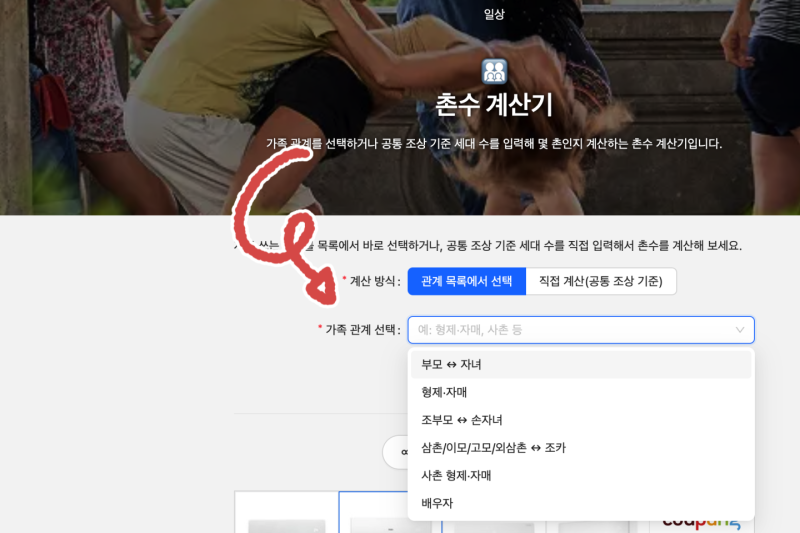Select 관계 목록에서 선택 calculation mode
The image size is (800, 533).
click(x=466, y=281)
